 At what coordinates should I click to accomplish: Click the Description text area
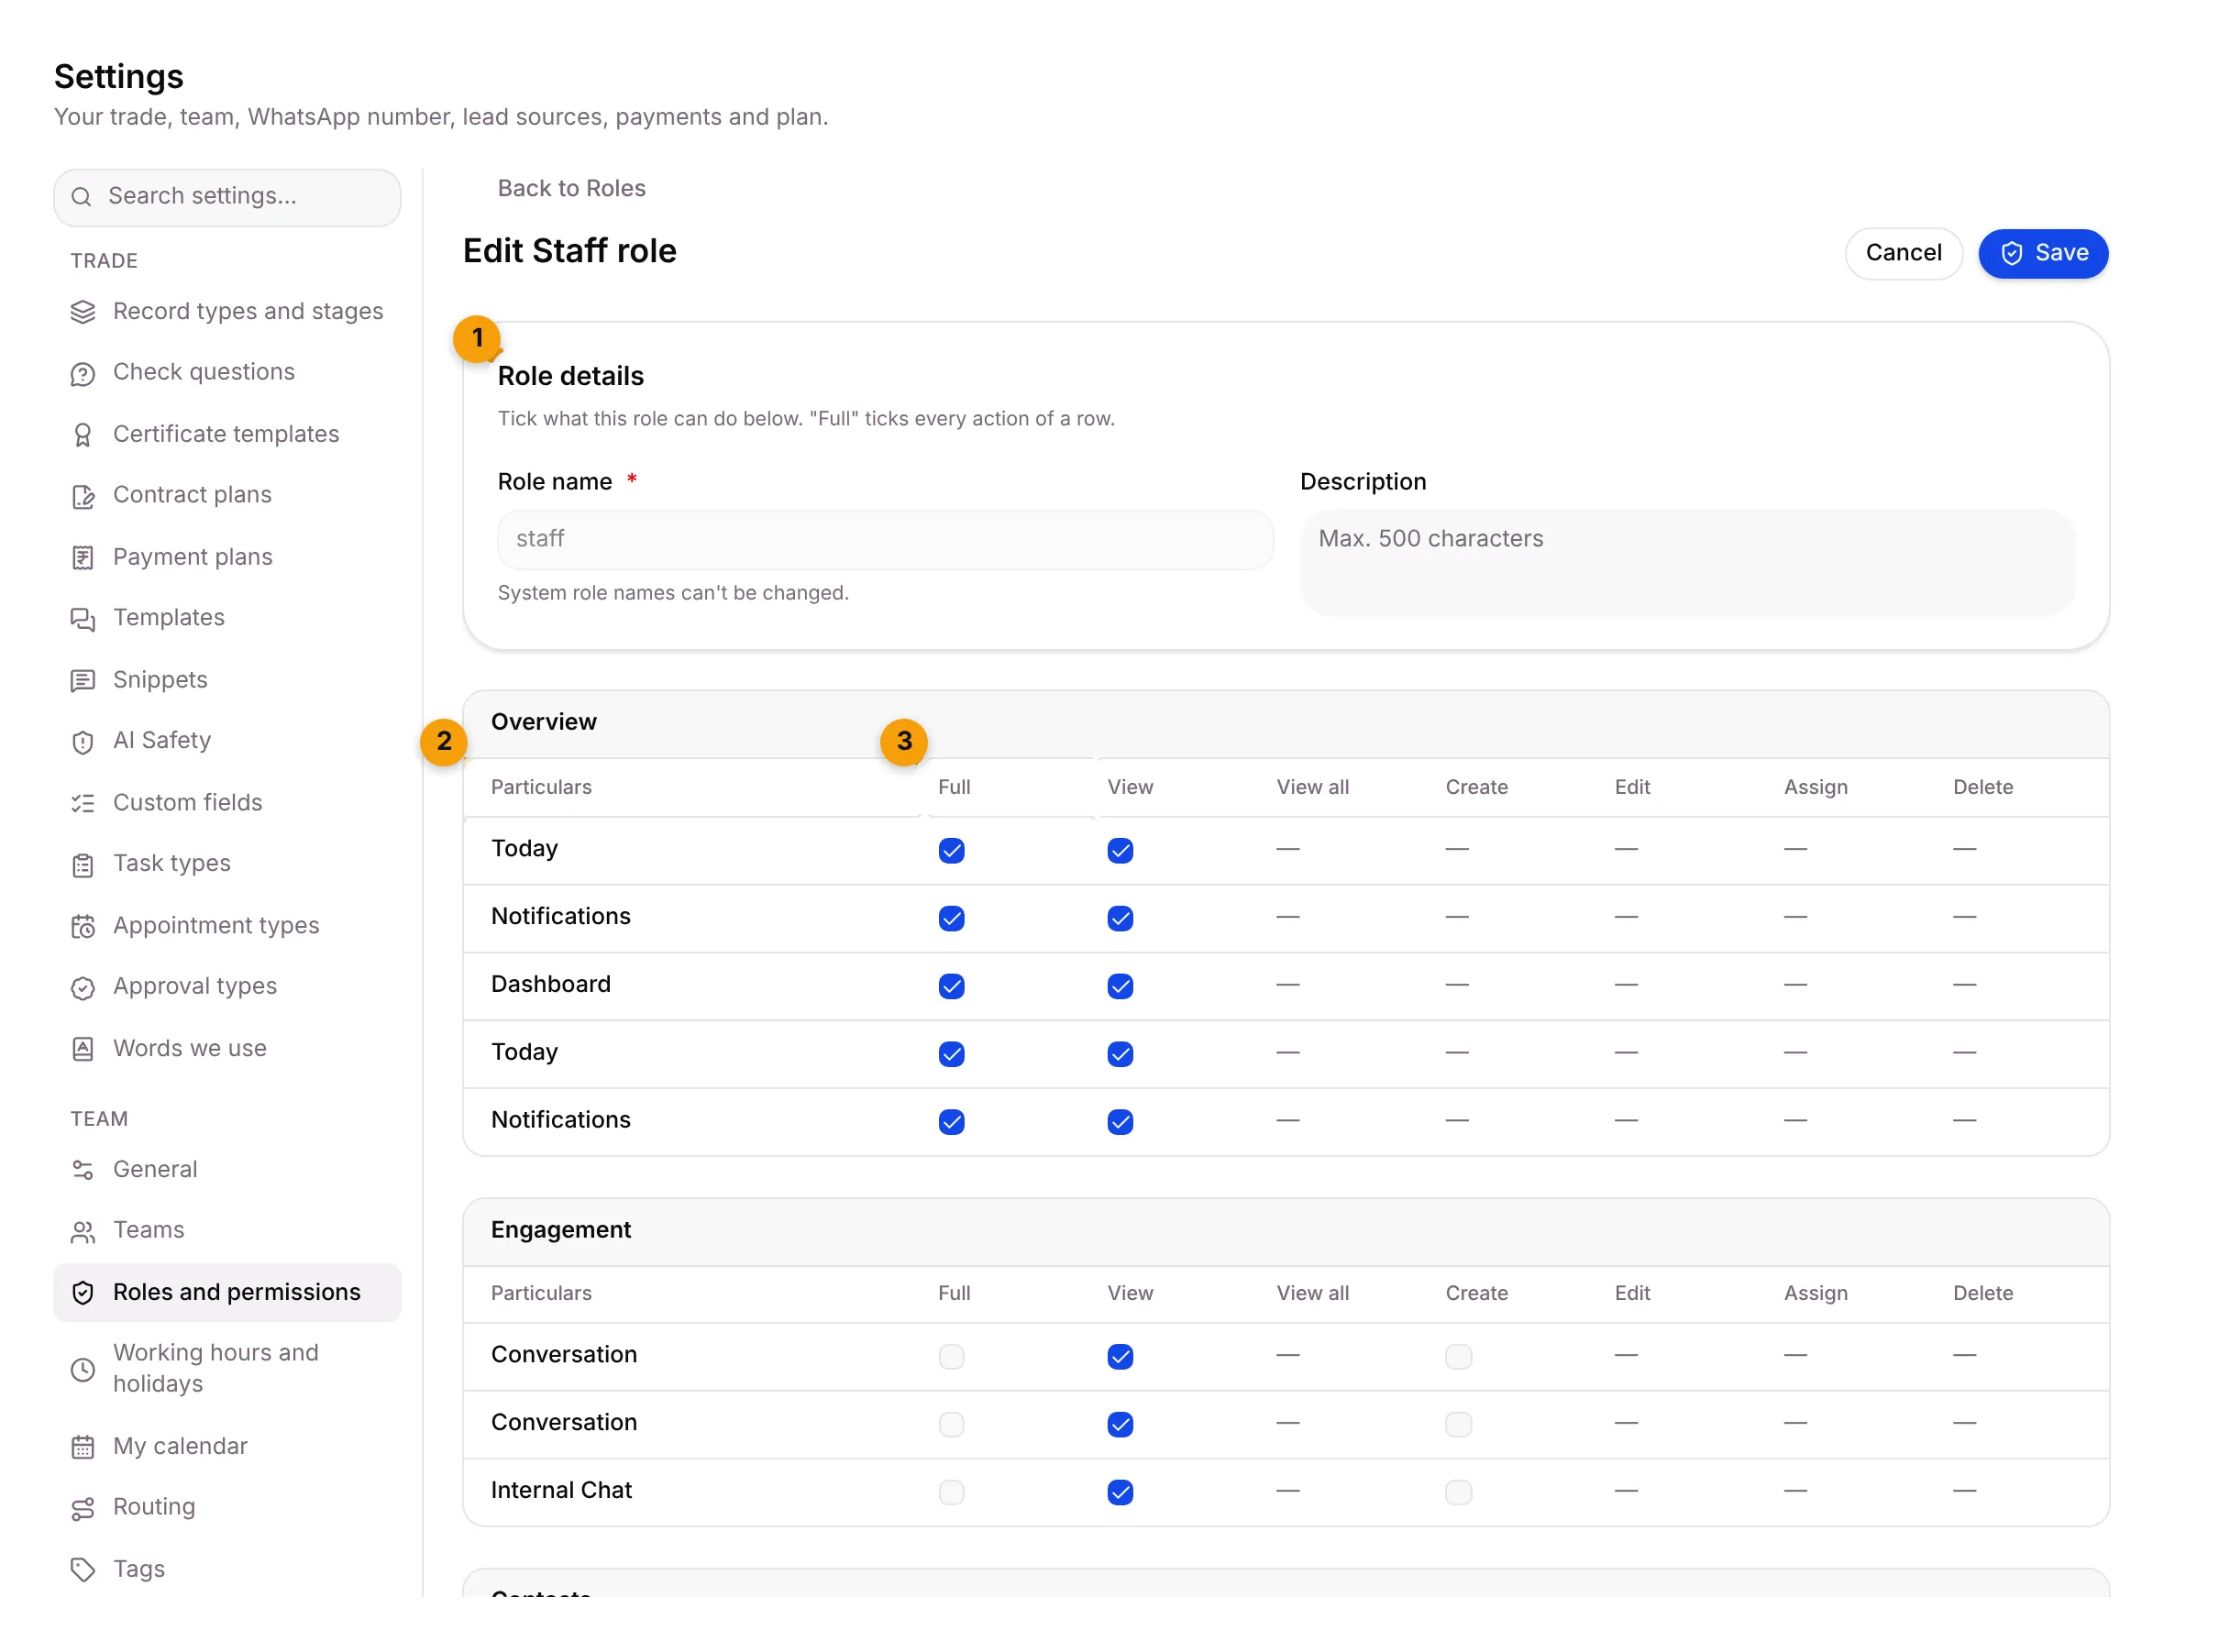1687,562
